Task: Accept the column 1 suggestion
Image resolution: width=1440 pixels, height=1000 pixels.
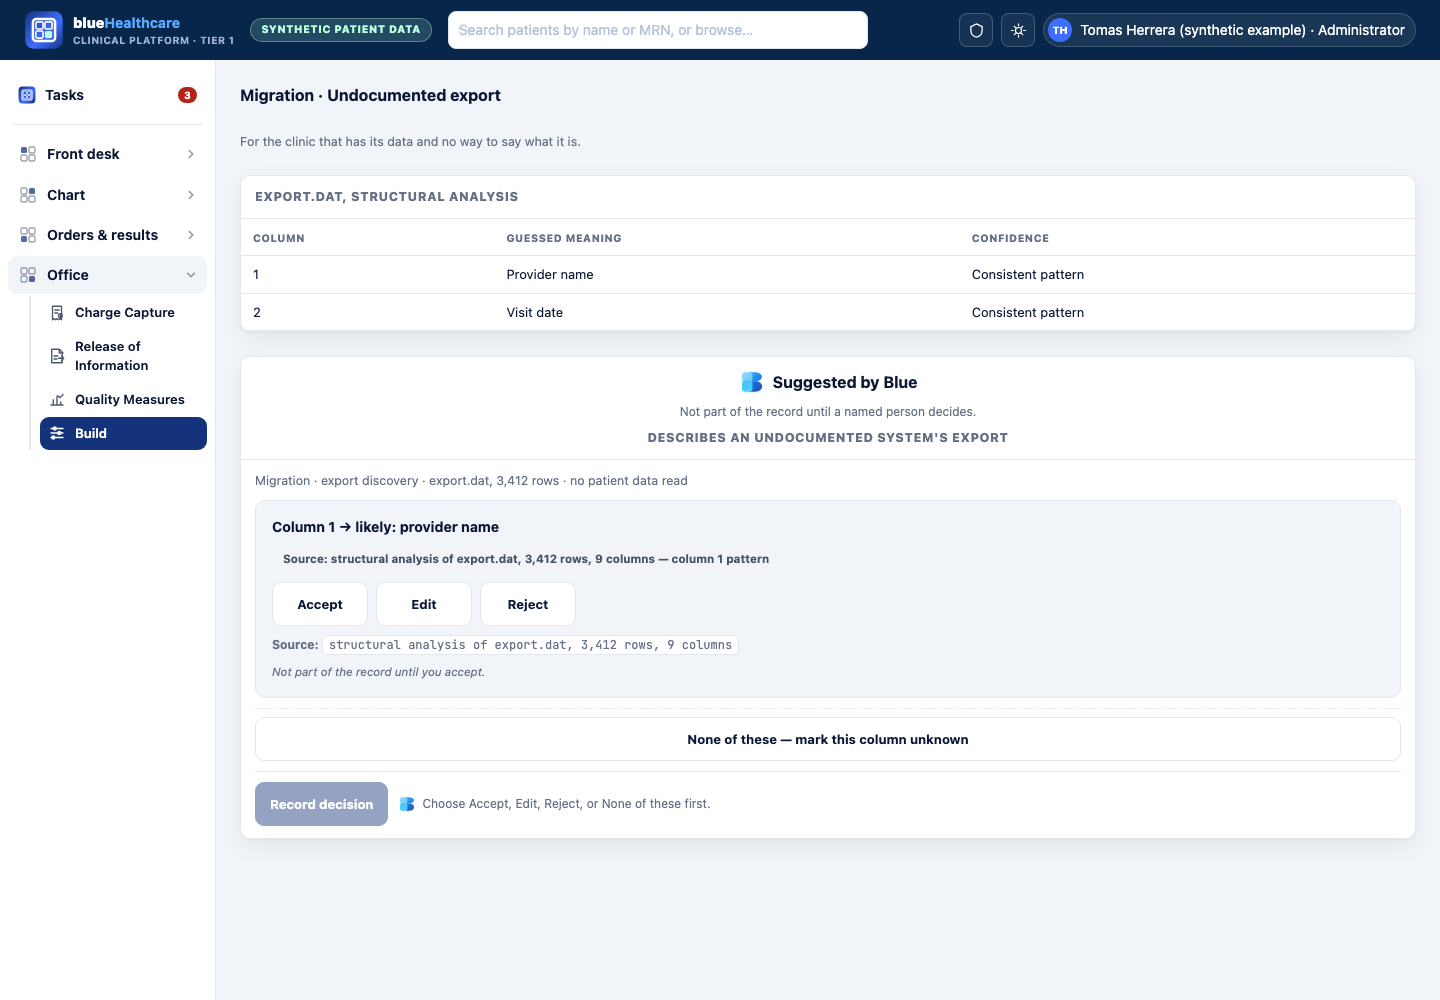Action: point(320,604)
